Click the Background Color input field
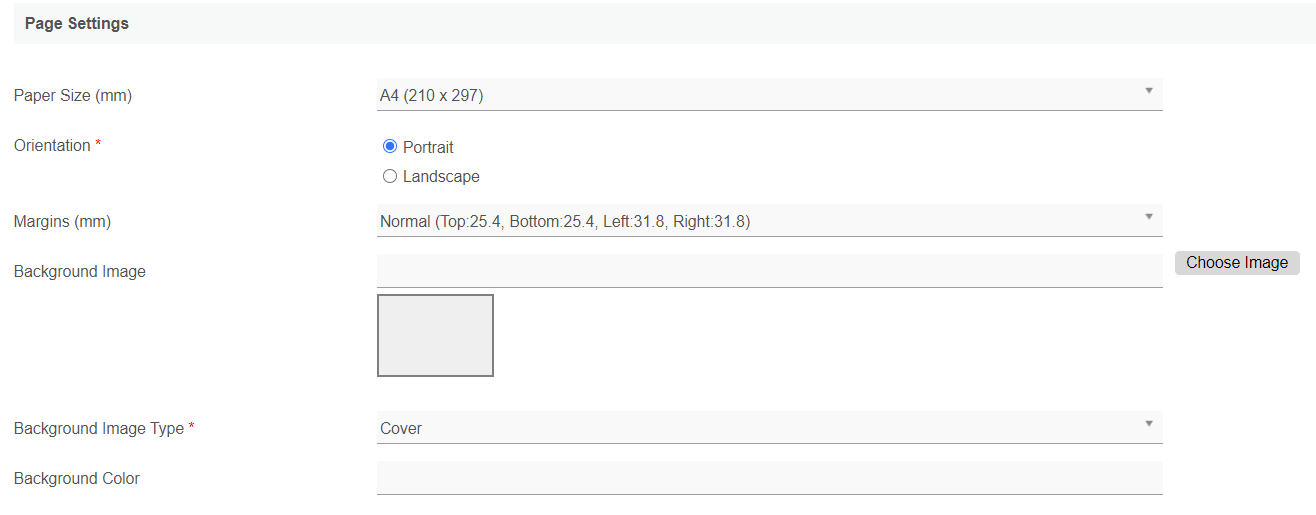 click(x=769, y=477)
